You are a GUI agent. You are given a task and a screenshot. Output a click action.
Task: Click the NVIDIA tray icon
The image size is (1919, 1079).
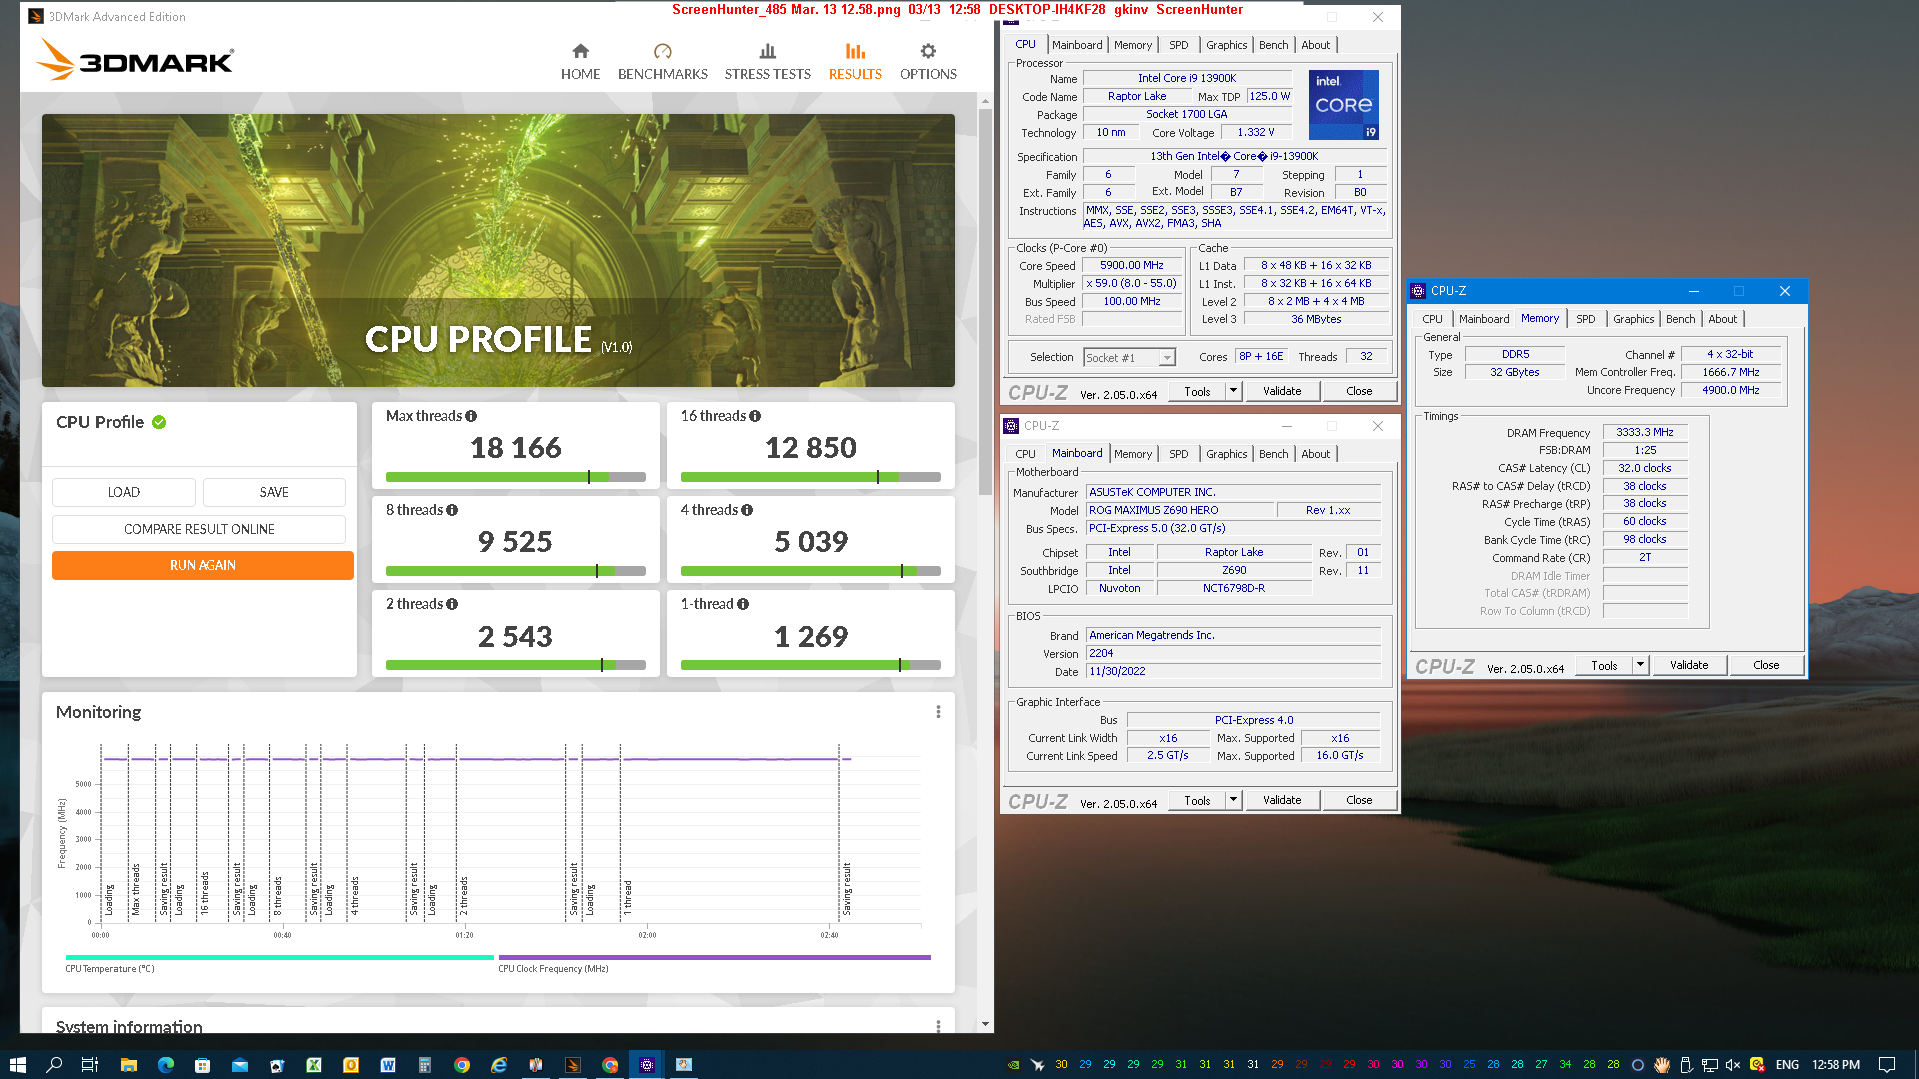click(1014, 1065)
